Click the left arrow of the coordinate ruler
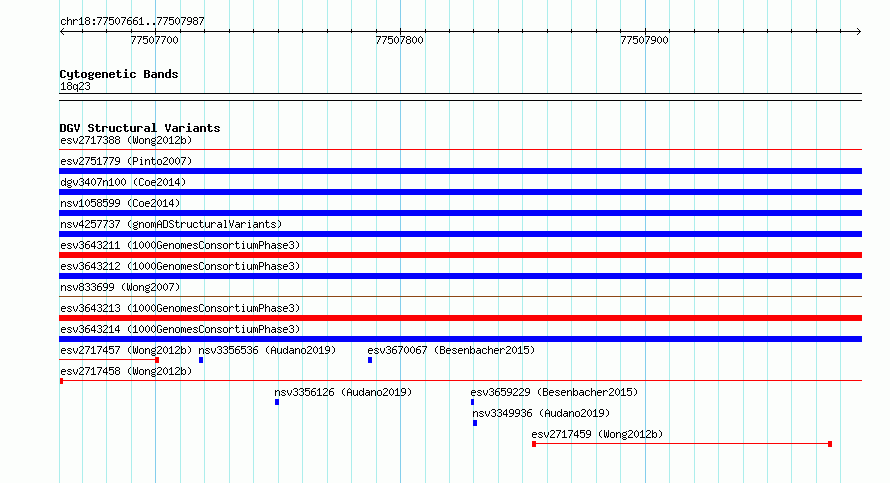Viewport: 890px width, 483px height. 62,32
